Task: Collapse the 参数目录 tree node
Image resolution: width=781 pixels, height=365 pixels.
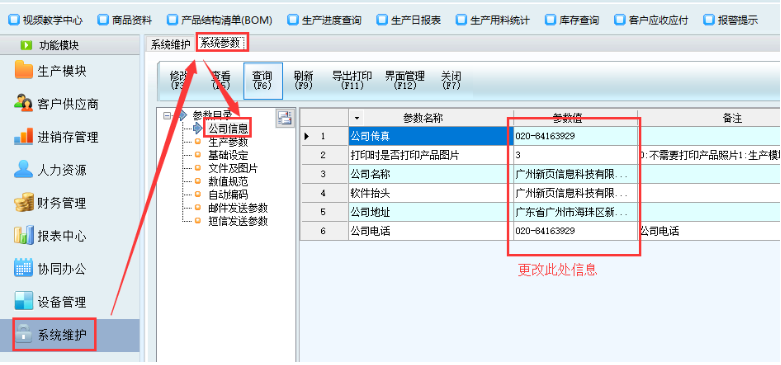Action: click(167, 115)
